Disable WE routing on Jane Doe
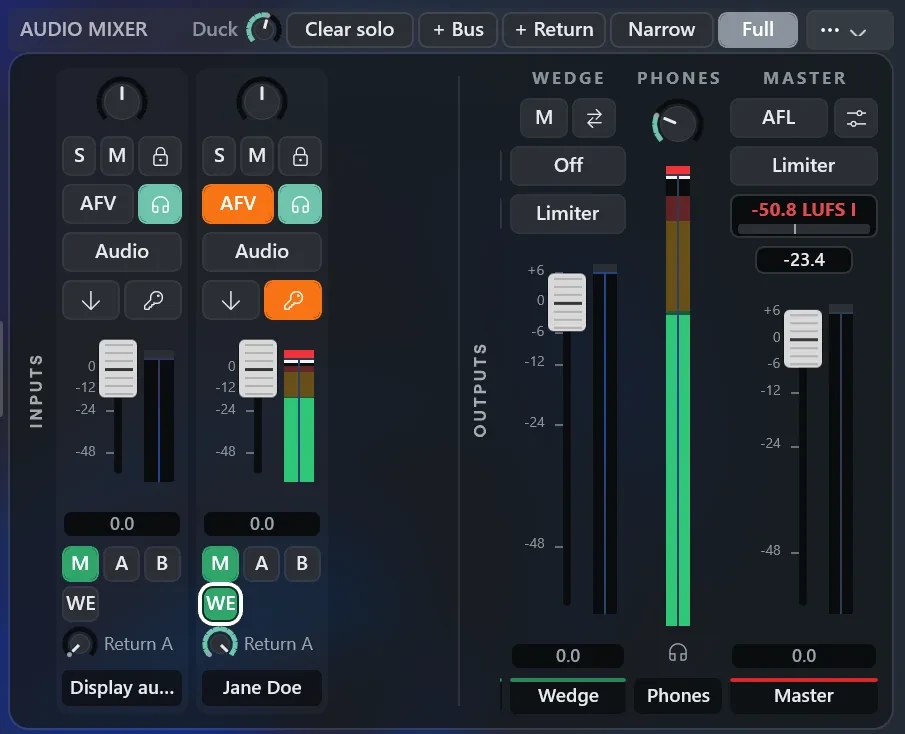Image resolution: width=905 pixels, height=734 pixels. click(220, 604)
